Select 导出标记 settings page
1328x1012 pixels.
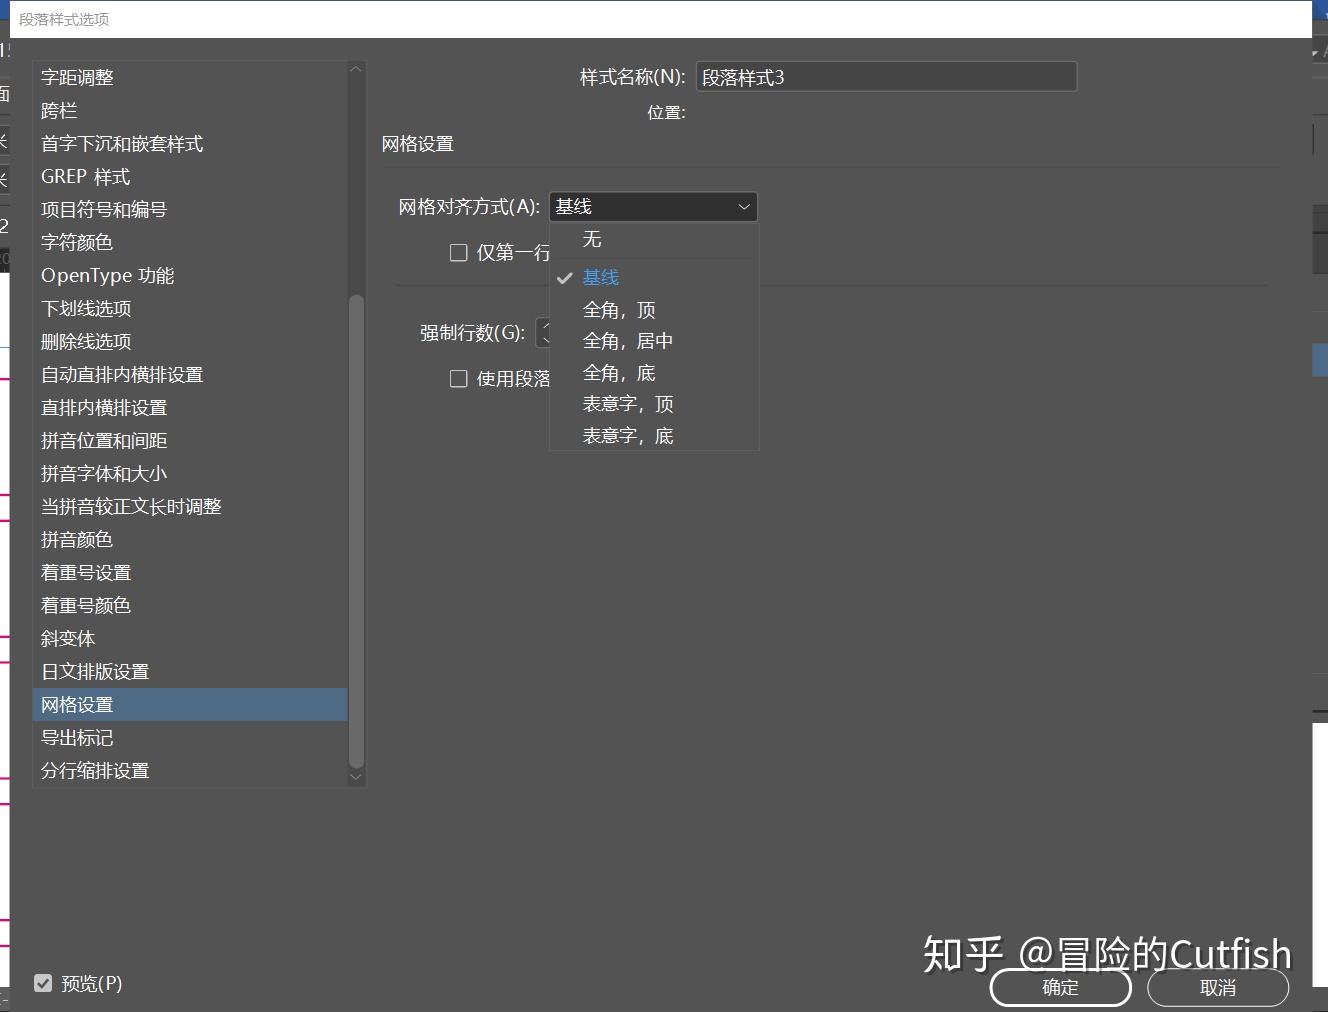[x=76, y=737]
